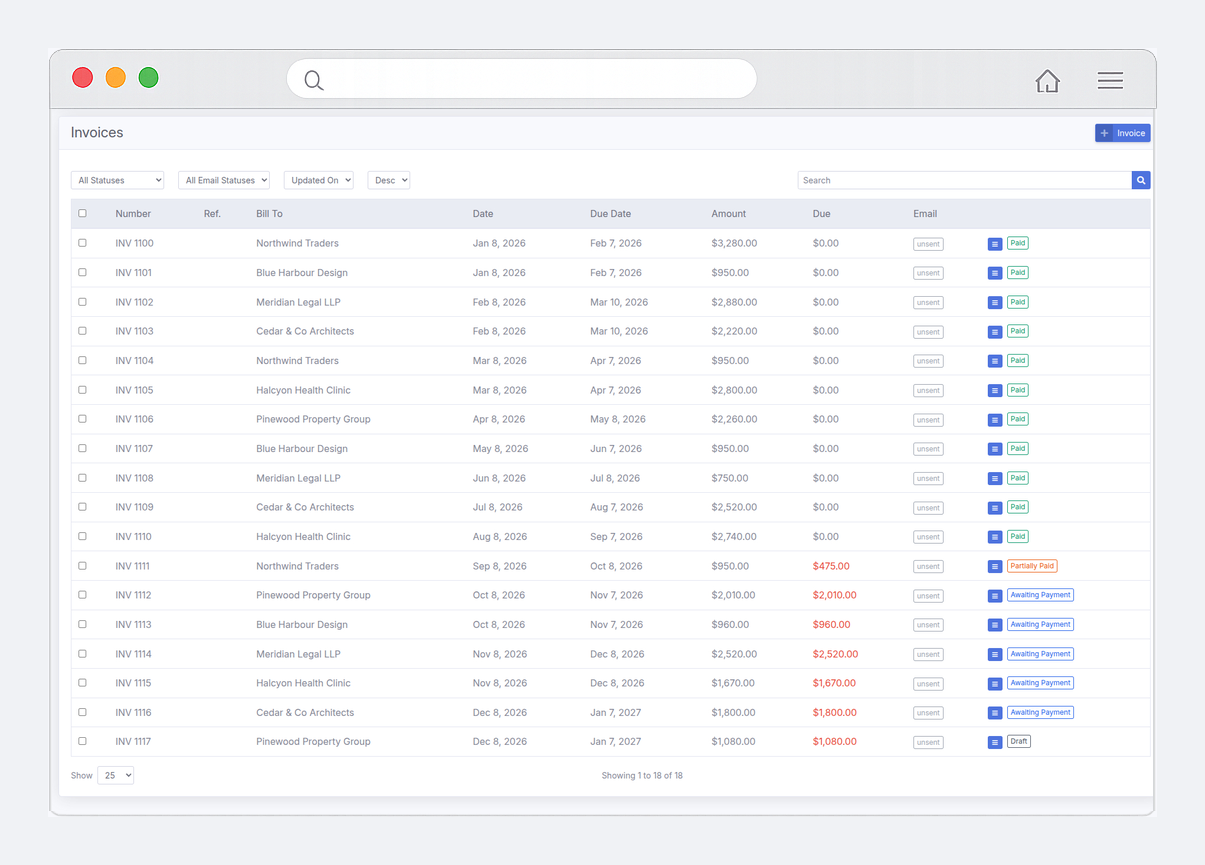Open the Desc sort order dropdown
The image size is (1205, 865).
[x=389, y=180]
